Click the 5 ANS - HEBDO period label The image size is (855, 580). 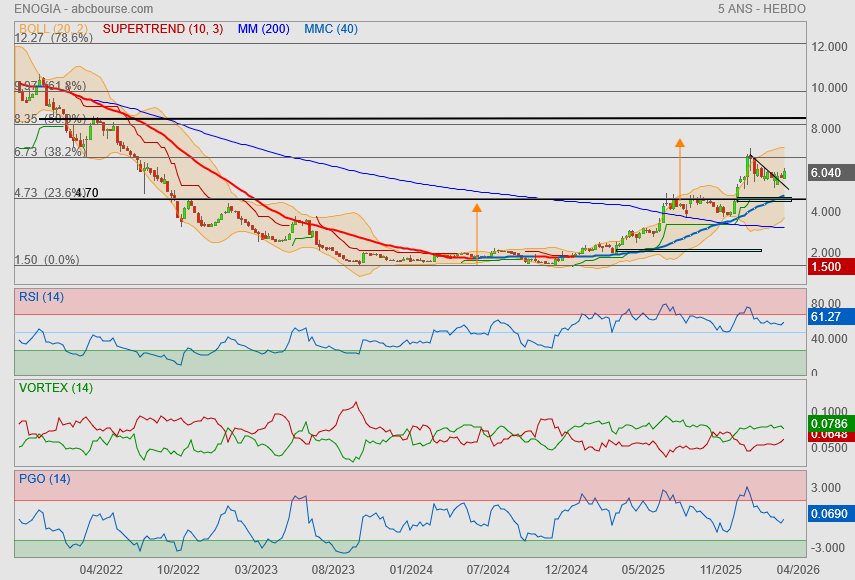(x=761, y=9)
